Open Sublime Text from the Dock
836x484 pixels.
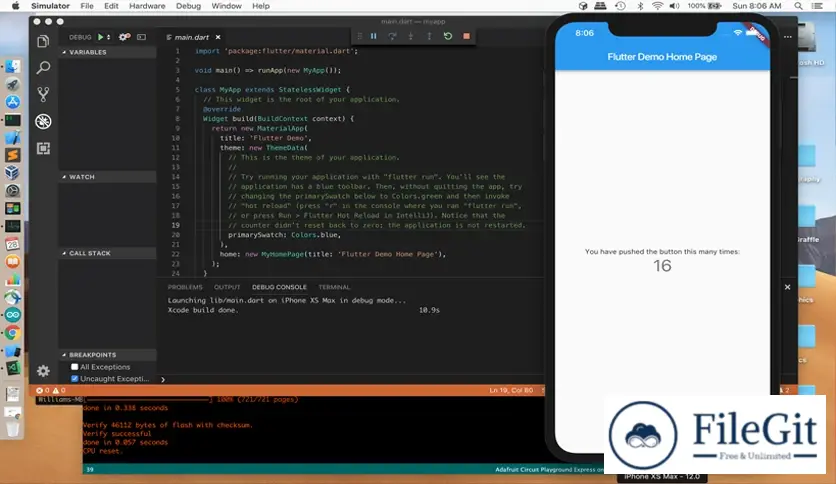point(13,155)
